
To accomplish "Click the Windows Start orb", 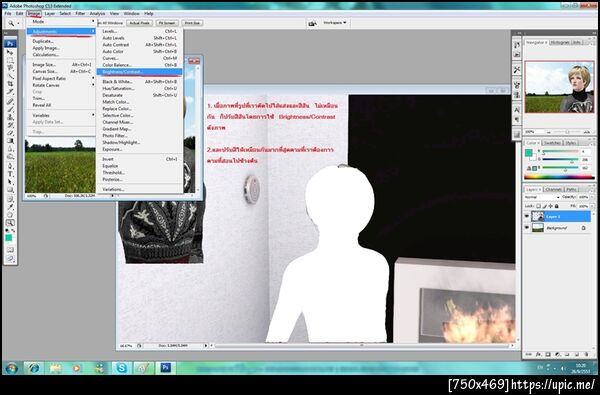I will [11, 368].
